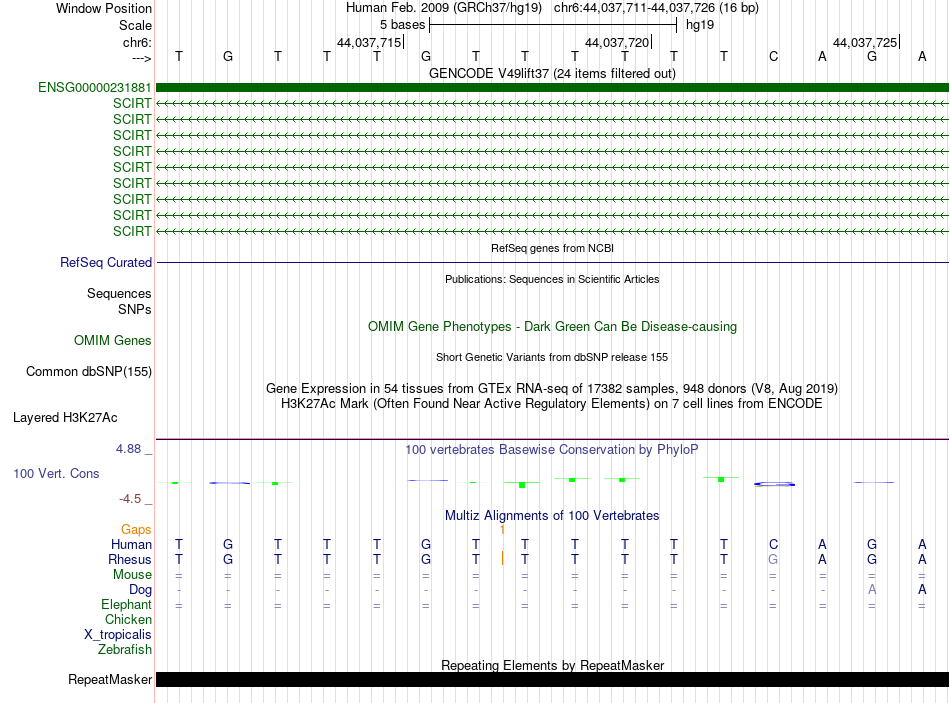Click the Human Feb. 2009 (GRCh37/hg19) position title
The height and width of the screenshot is (703, 950).
pos(444,8)
